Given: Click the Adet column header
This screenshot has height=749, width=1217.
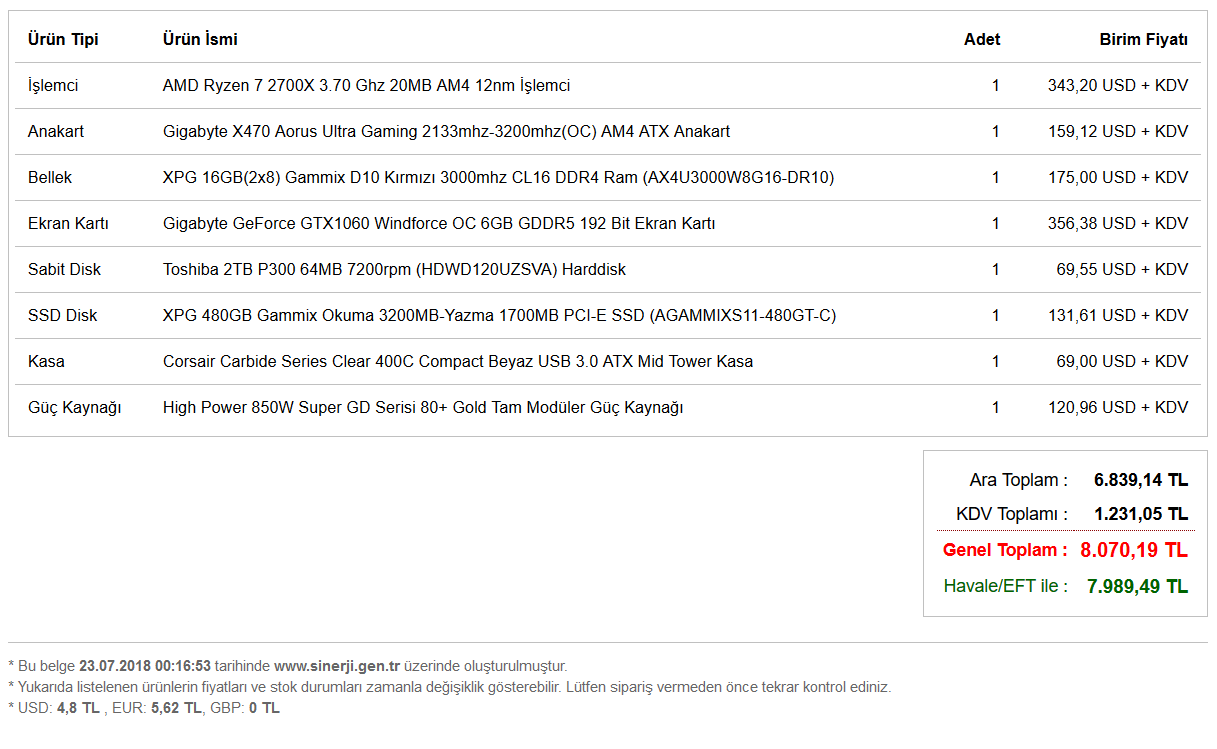Looking at the screenshot, I should tap(982, 40).
